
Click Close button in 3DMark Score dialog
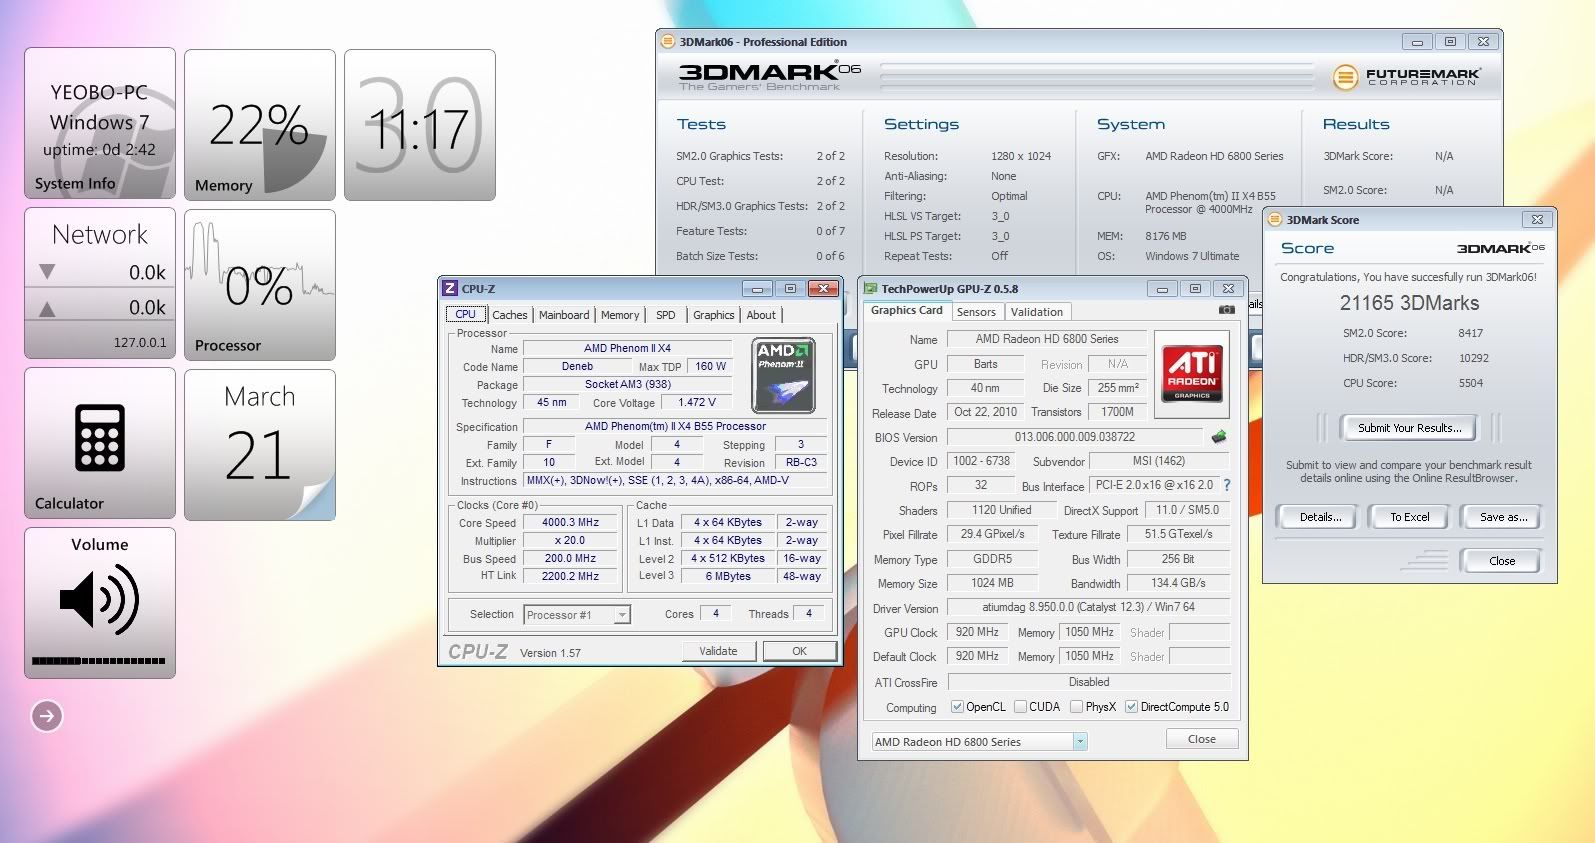click(x=1502, y=561)
